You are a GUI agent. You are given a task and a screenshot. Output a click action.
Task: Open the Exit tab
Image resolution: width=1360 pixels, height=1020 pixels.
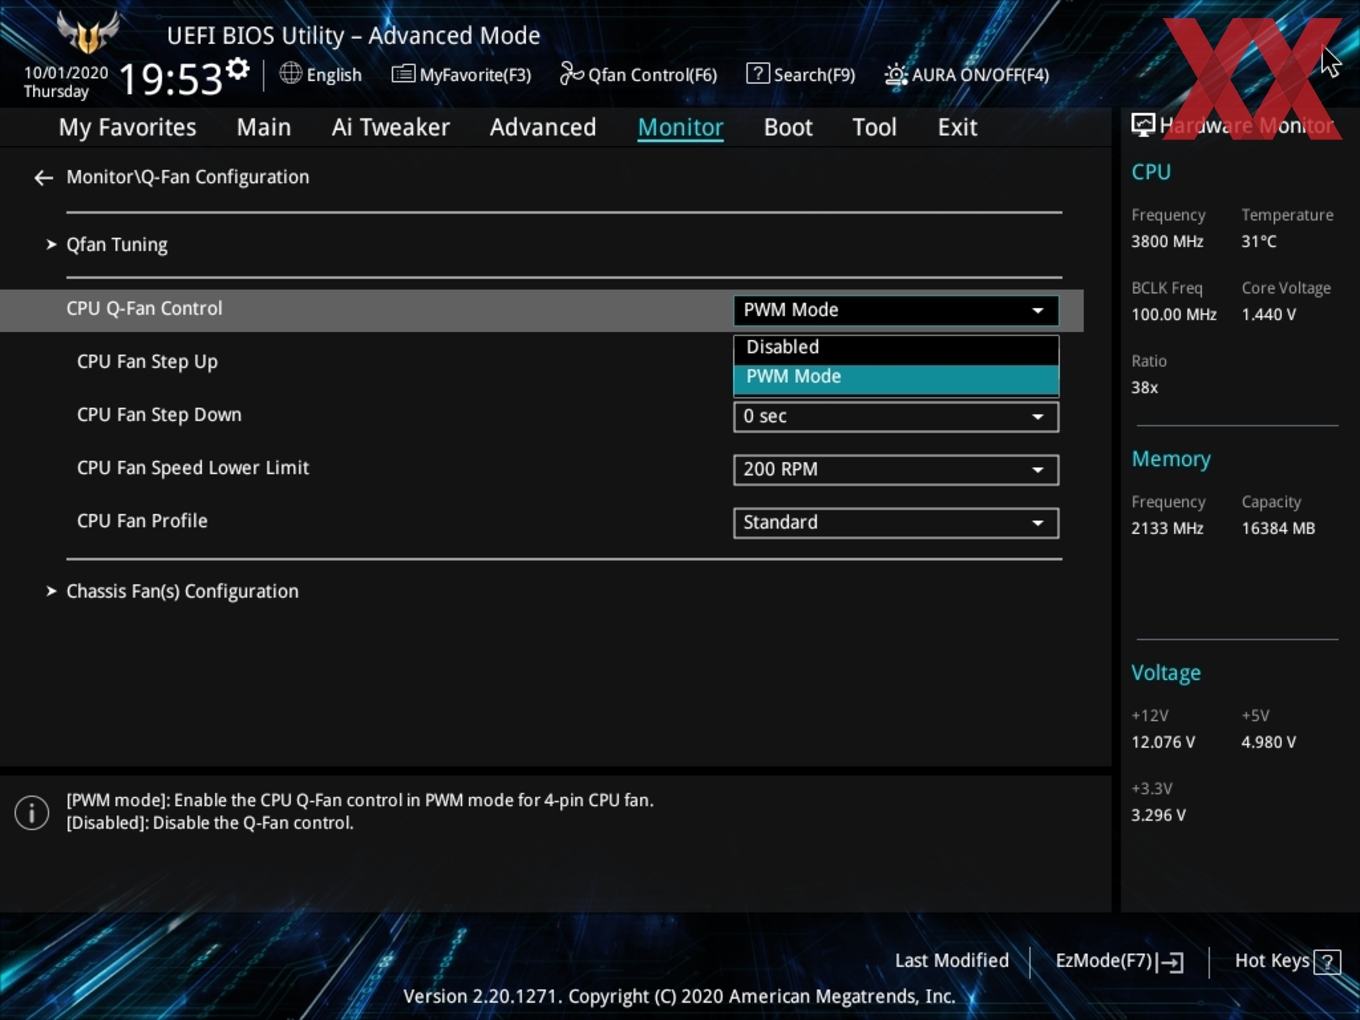click(957, 127)
